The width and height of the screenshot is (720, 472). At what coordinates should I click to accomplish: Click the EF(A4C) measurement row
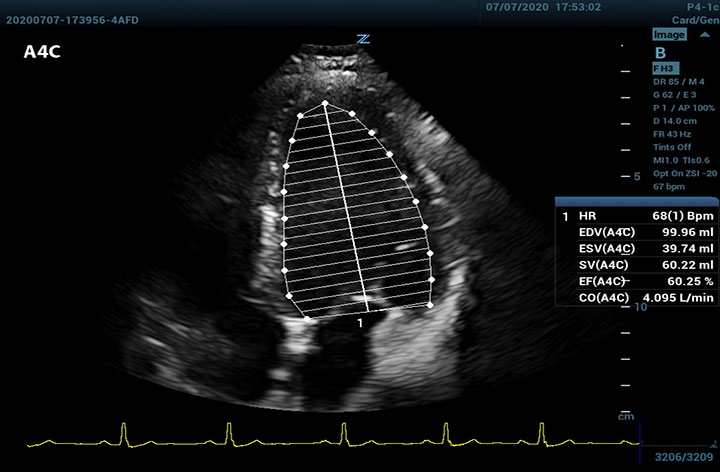[x=636, y=282]
